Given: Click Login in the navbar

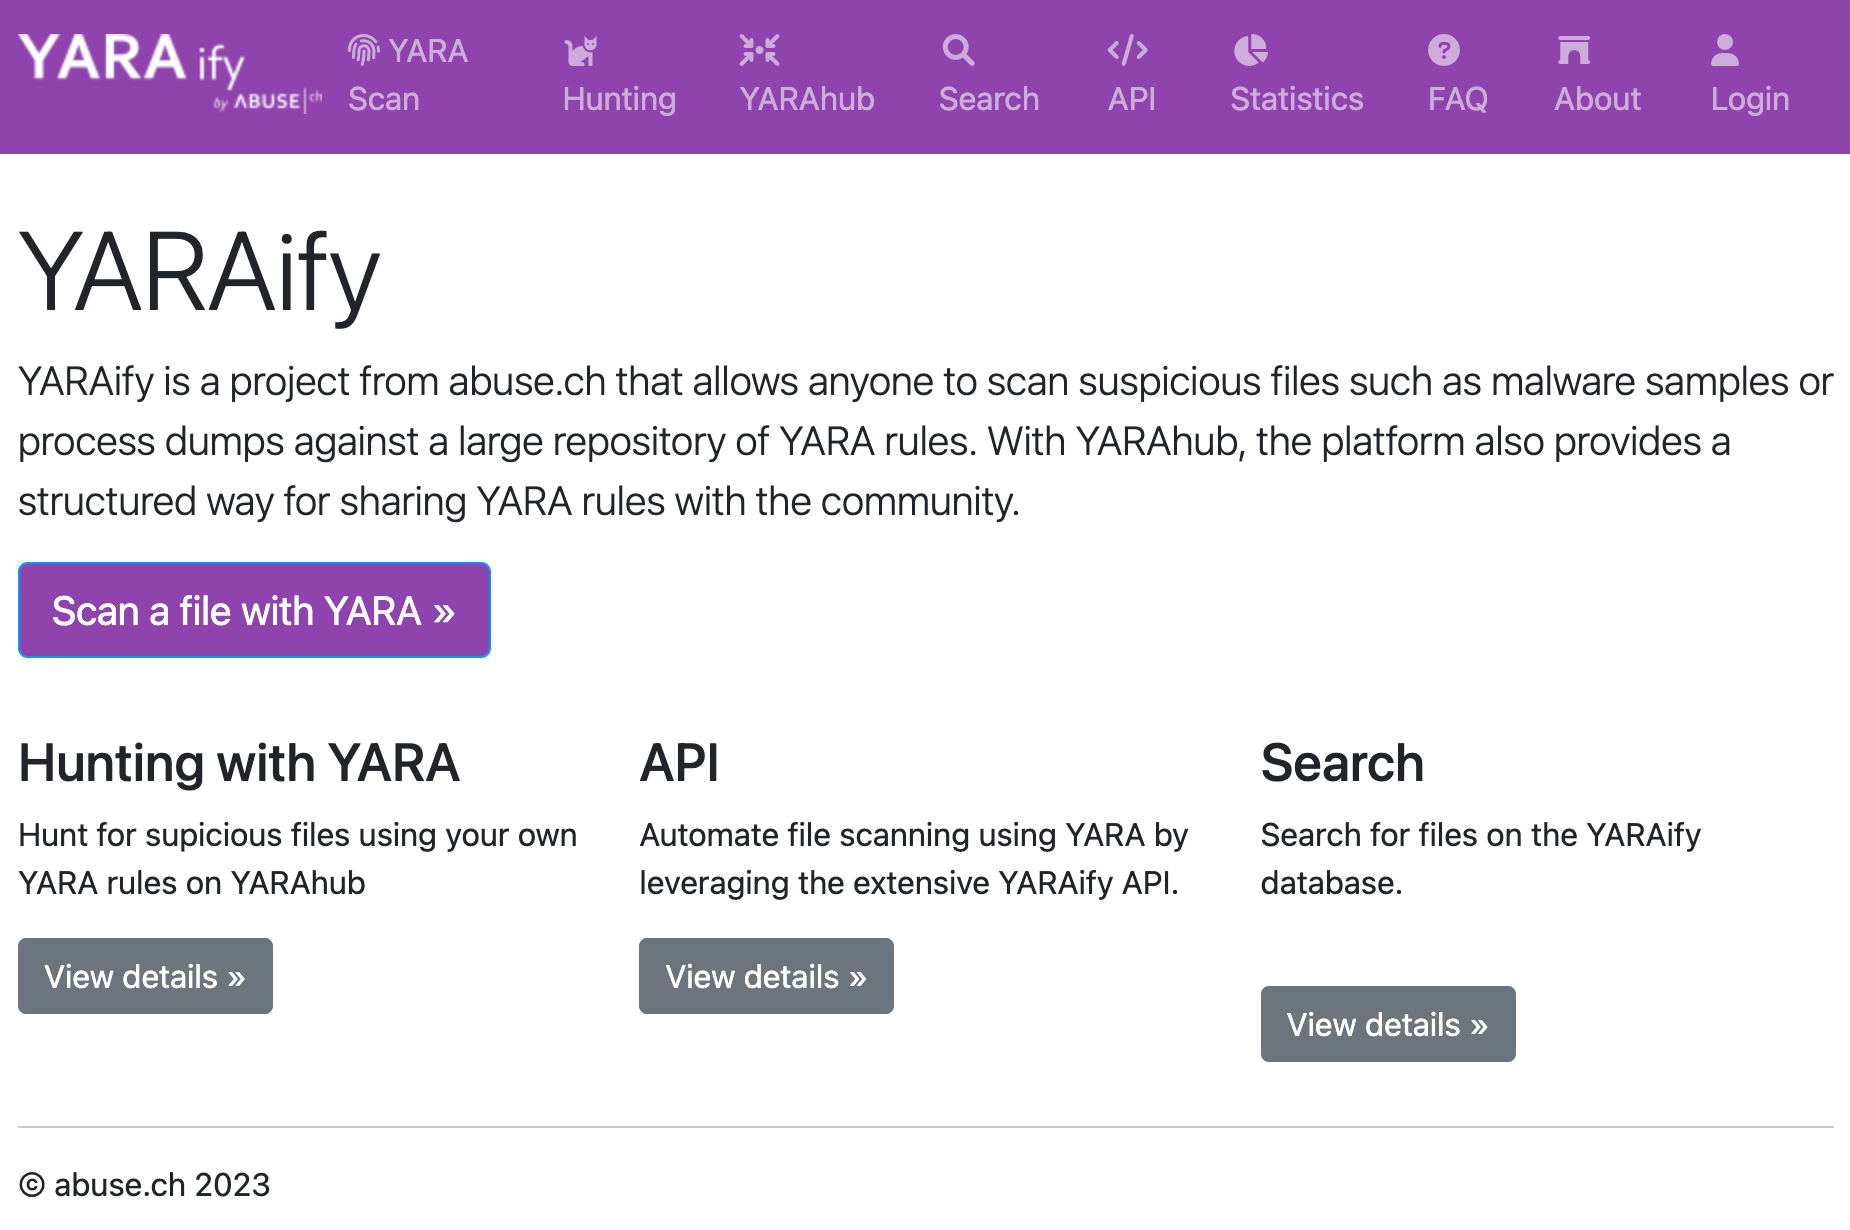Looking at the screenshot, I should click(1750, 75).
